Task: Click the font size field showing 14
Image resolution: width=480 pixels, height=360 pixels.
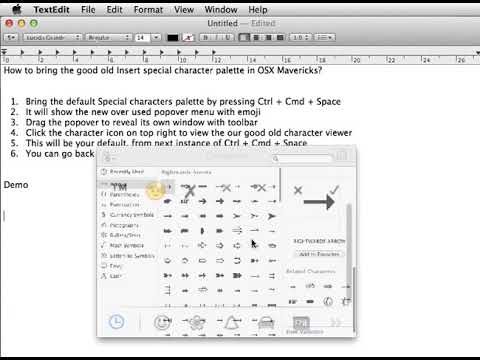Action: tap(142, 37)
